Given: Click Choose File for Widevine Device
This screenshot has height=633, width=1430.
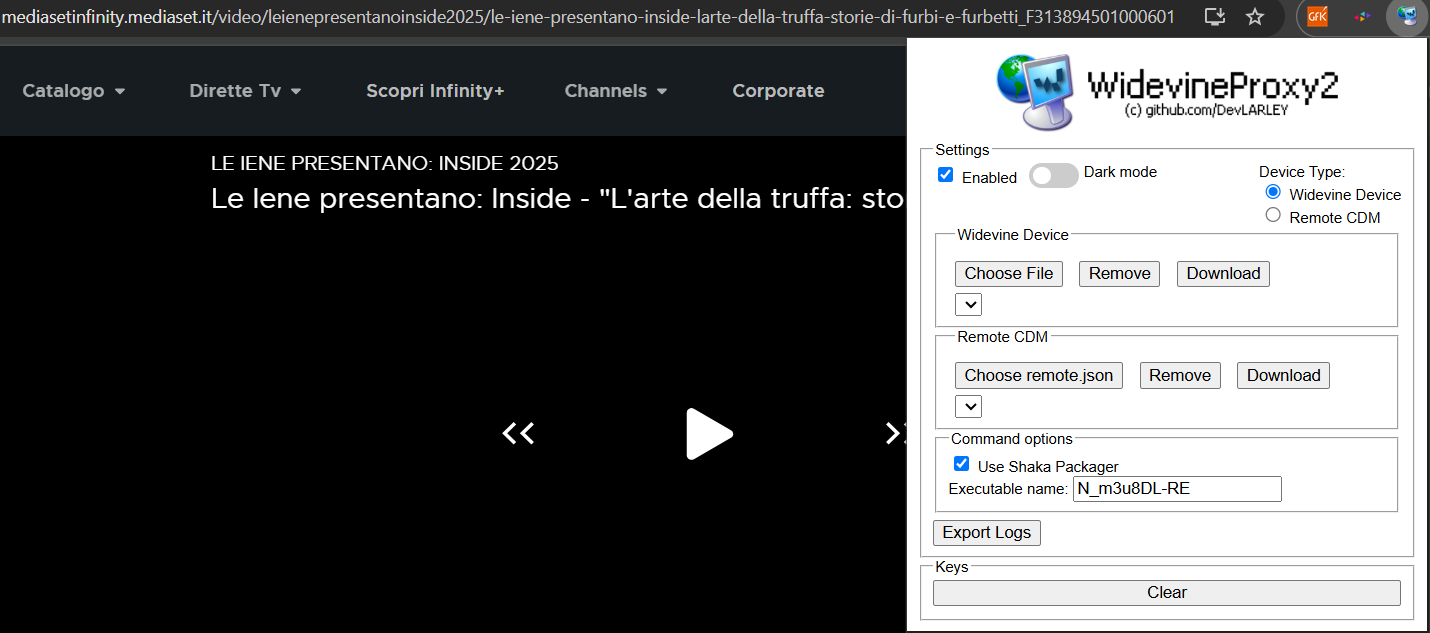Looking at the screenshot, I should click(1009, 274).
